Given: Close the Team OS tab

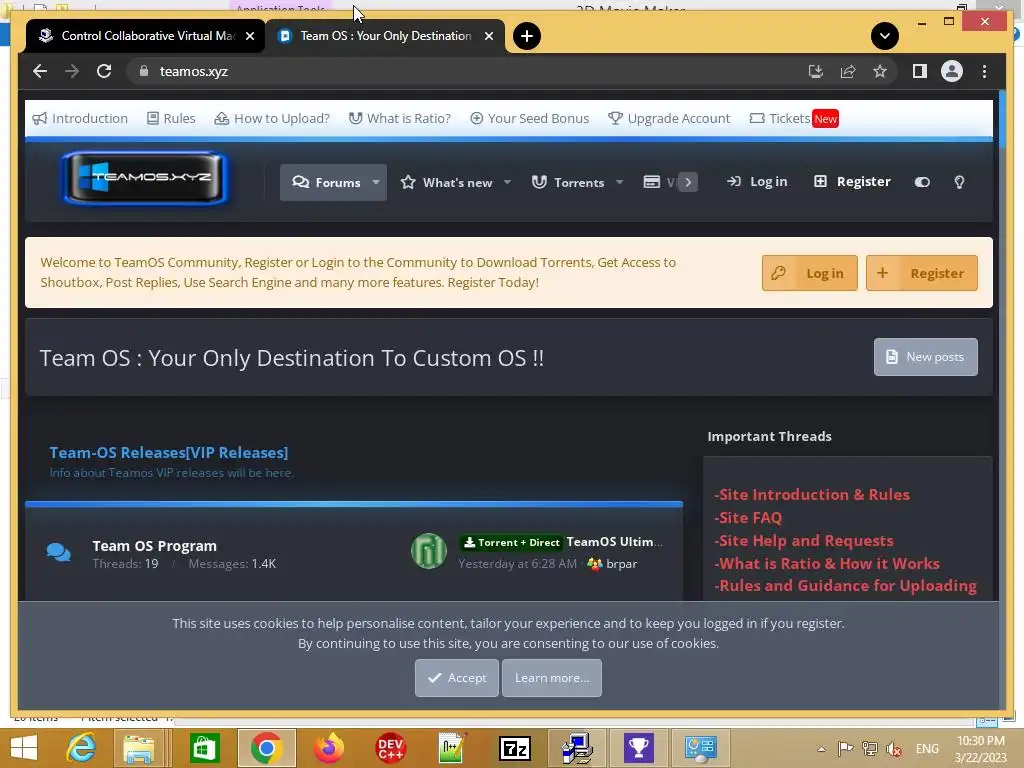Looking at the screenshot, I should [x=488, y=36].
